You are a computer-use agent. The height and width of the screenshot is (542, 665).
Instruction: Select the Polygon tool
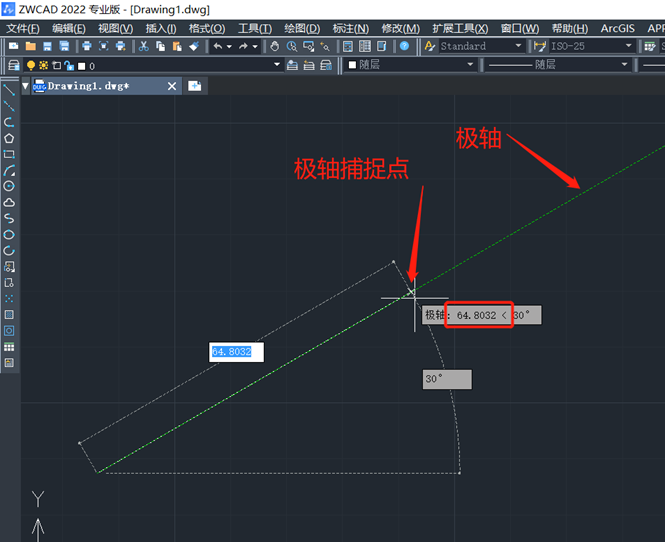[x=9, y=138]
